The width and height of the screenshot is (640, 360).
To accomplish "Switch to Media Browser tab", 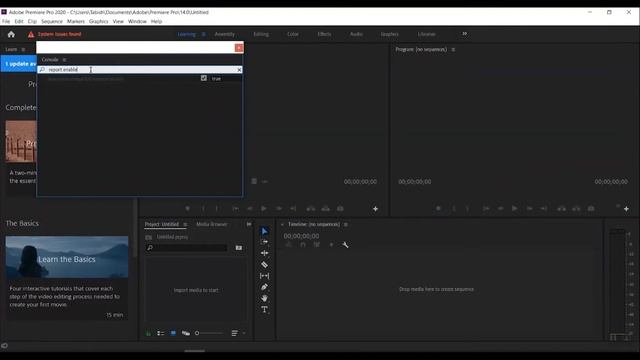I will 212,224.
